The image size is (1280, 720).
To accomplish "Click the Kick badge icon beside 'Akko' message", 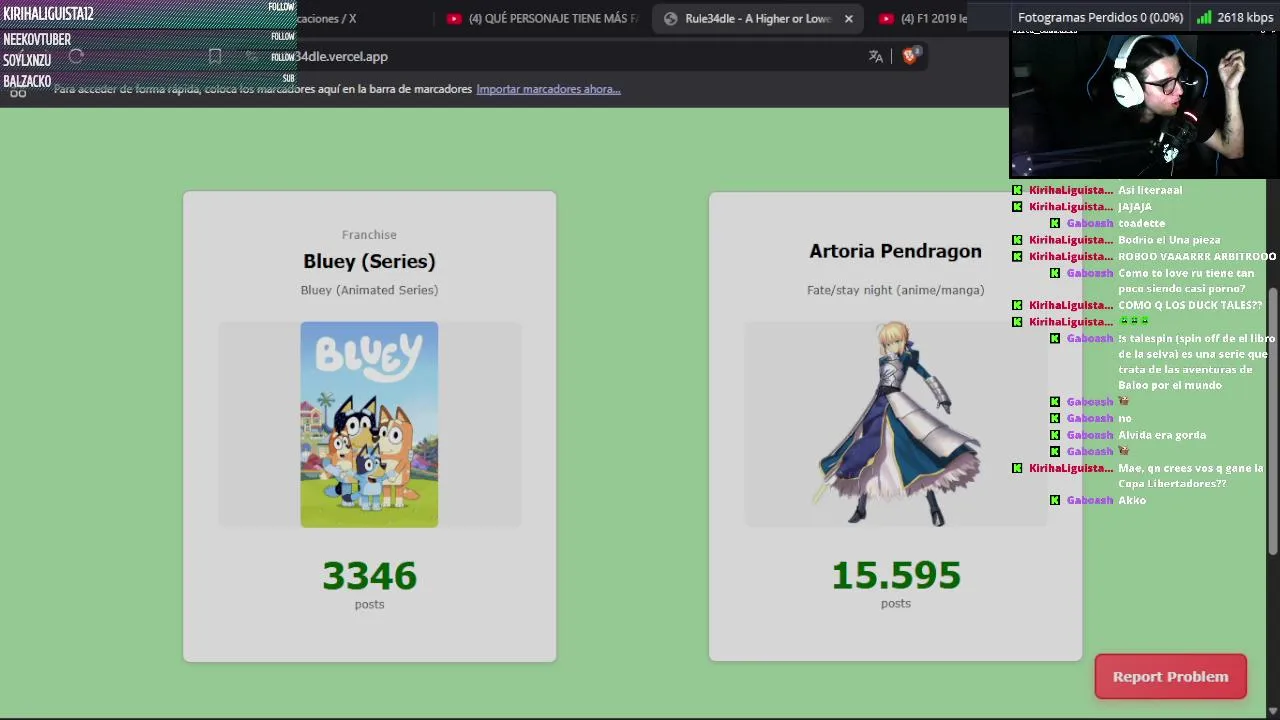I will [x=1054, y=500].
